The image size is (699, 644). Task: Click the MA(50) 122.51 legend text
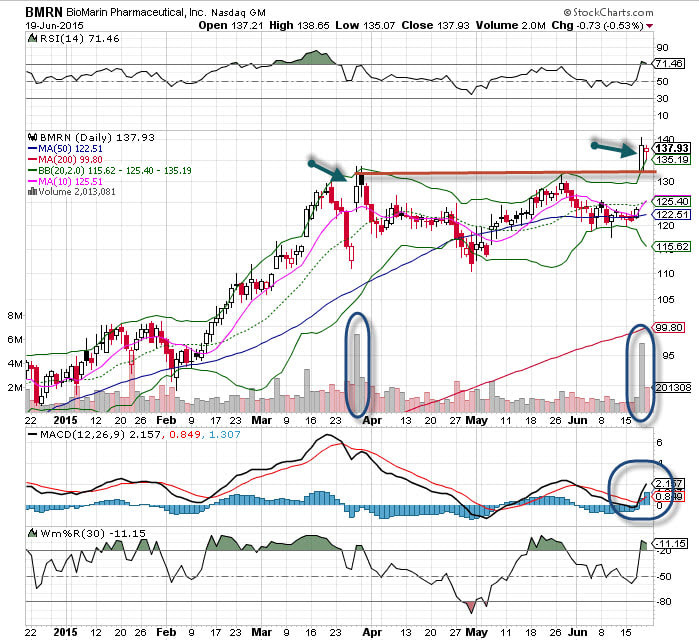(70, 149)
